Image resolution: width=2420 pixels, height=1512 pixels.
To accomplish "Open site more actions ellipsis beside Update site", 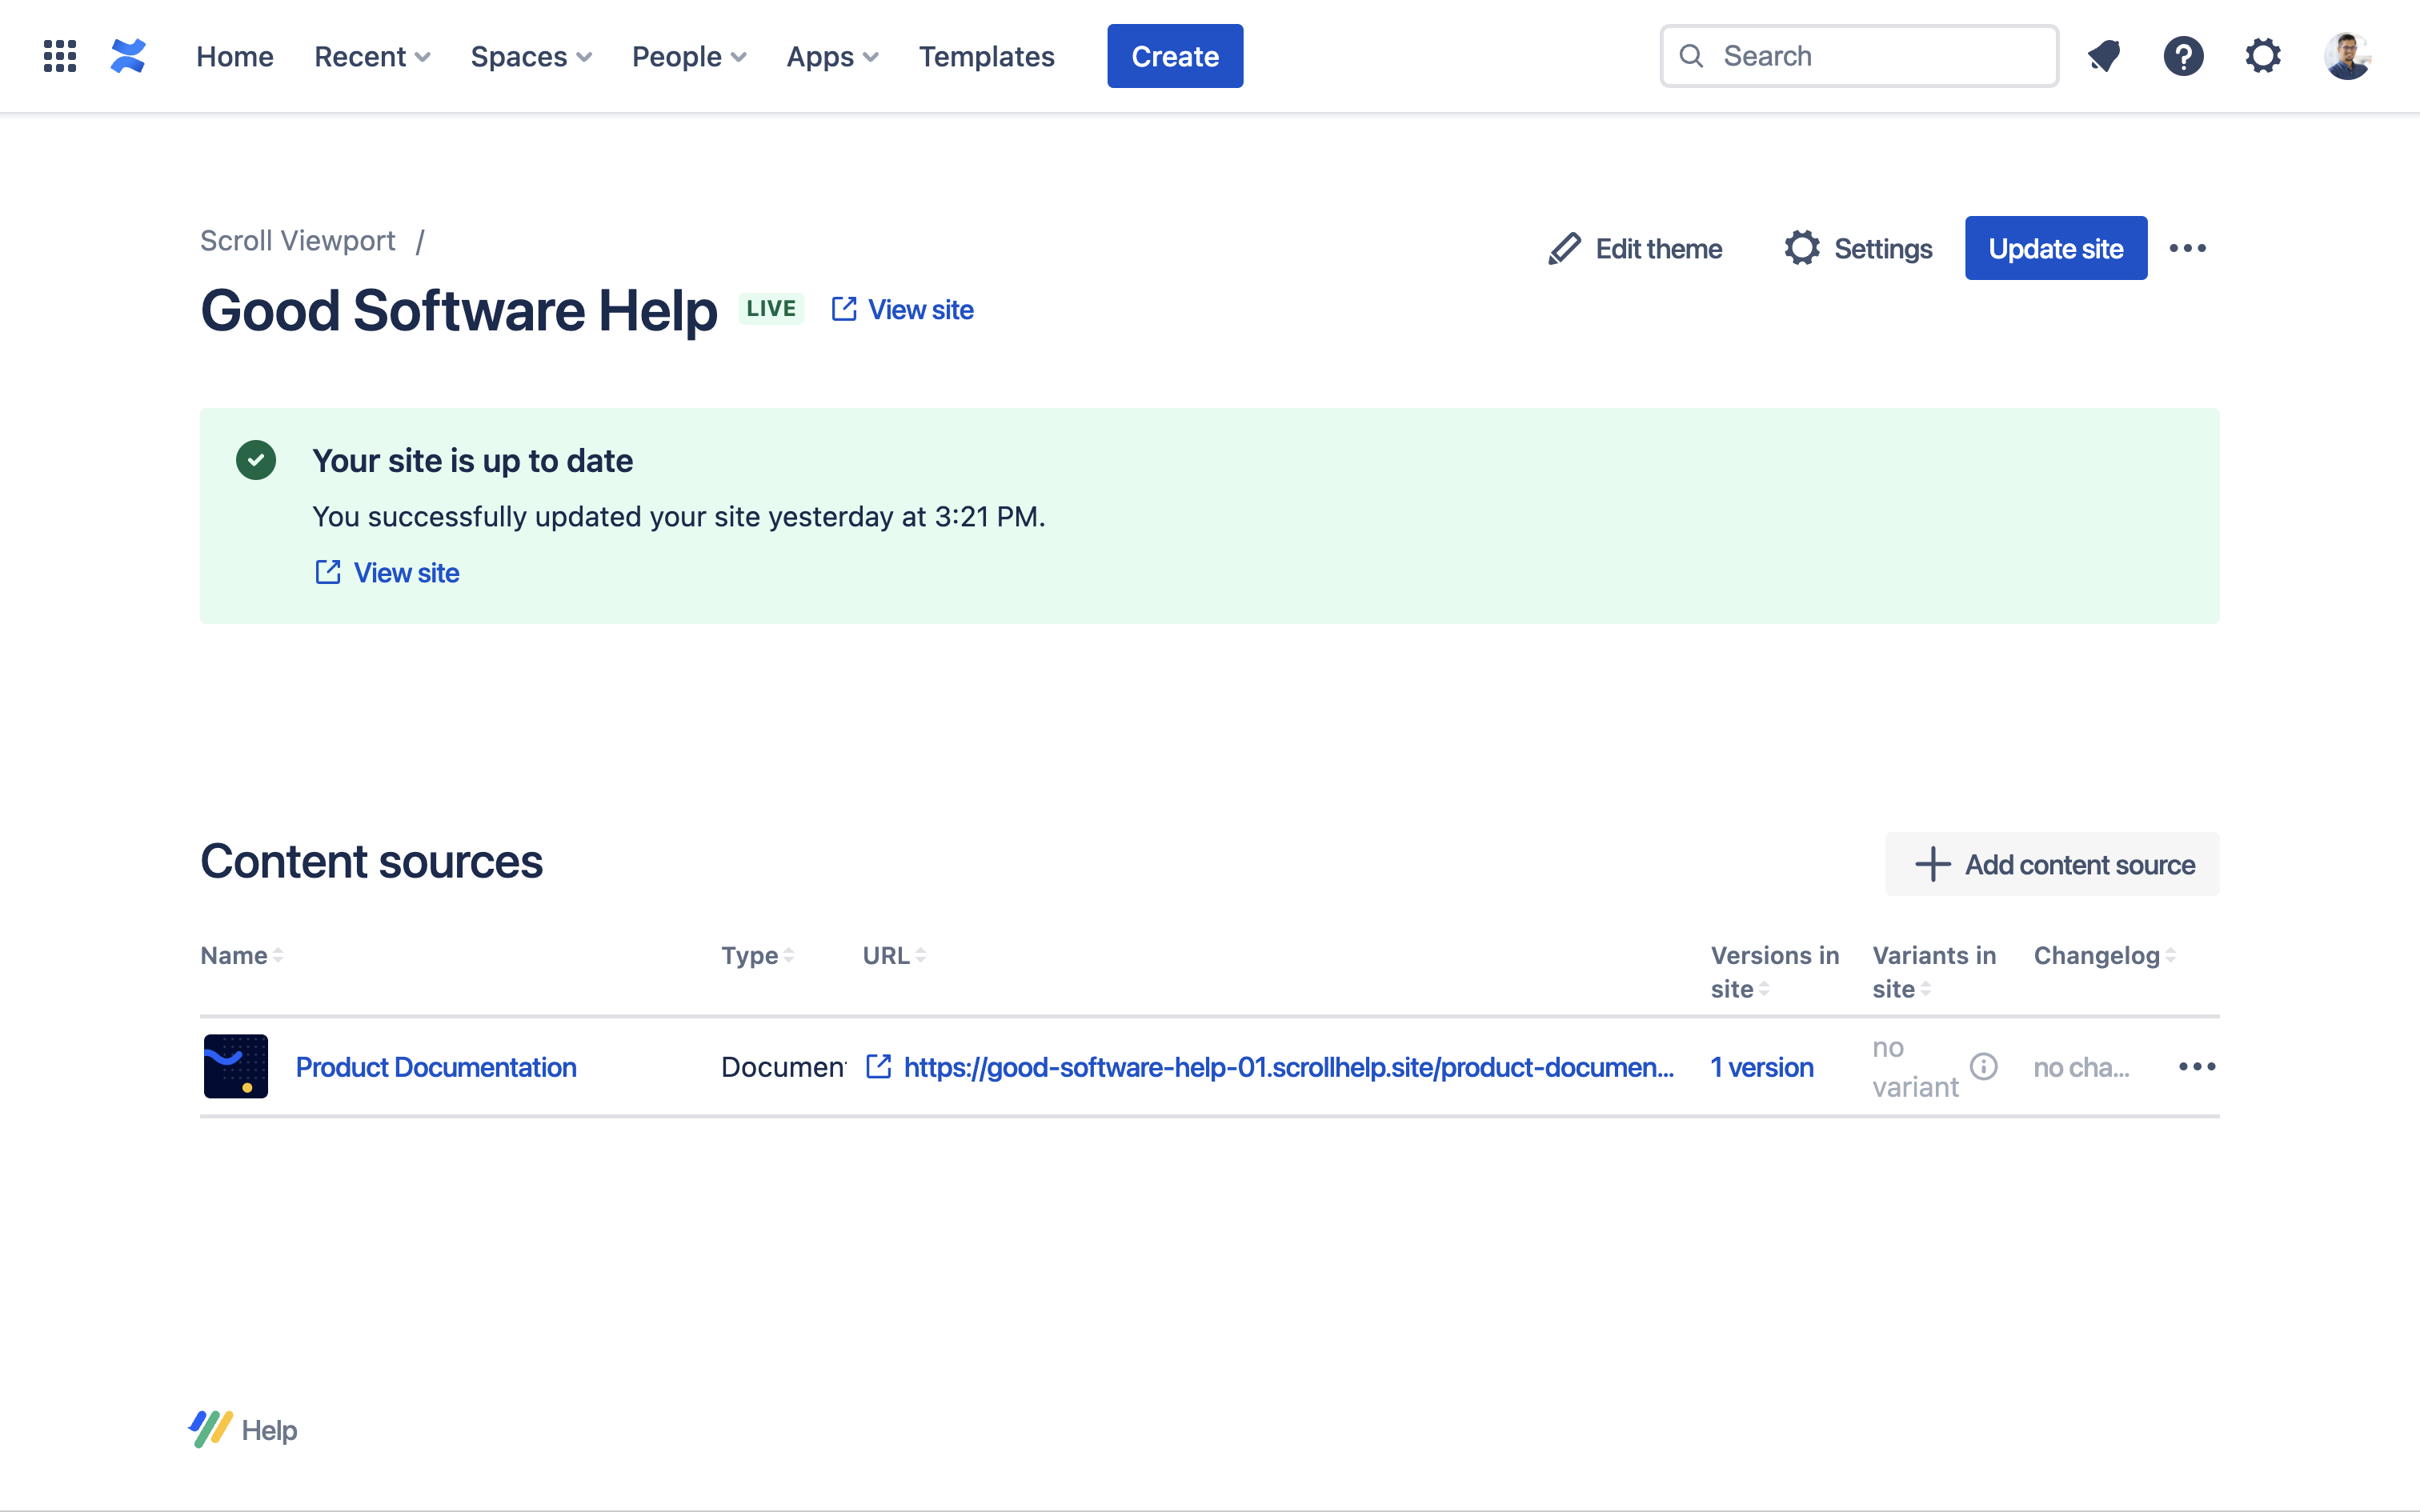I will pos(2187,248).
